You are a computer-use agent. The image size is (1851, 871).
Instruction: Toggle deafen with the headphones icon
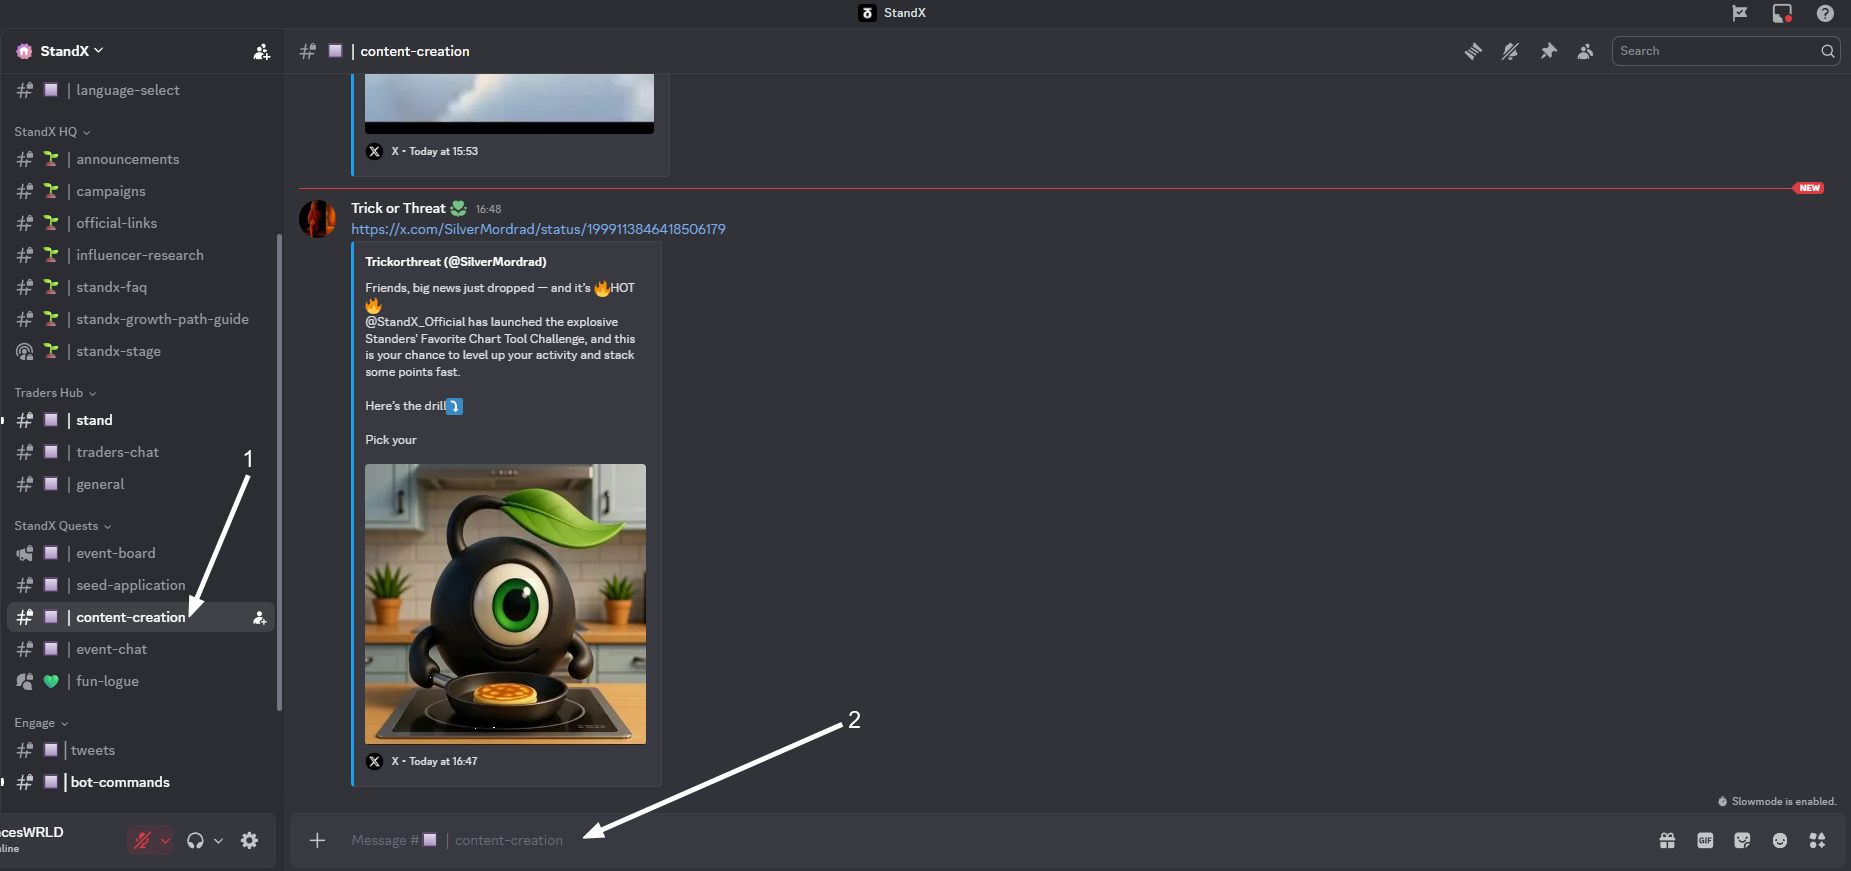195,841
